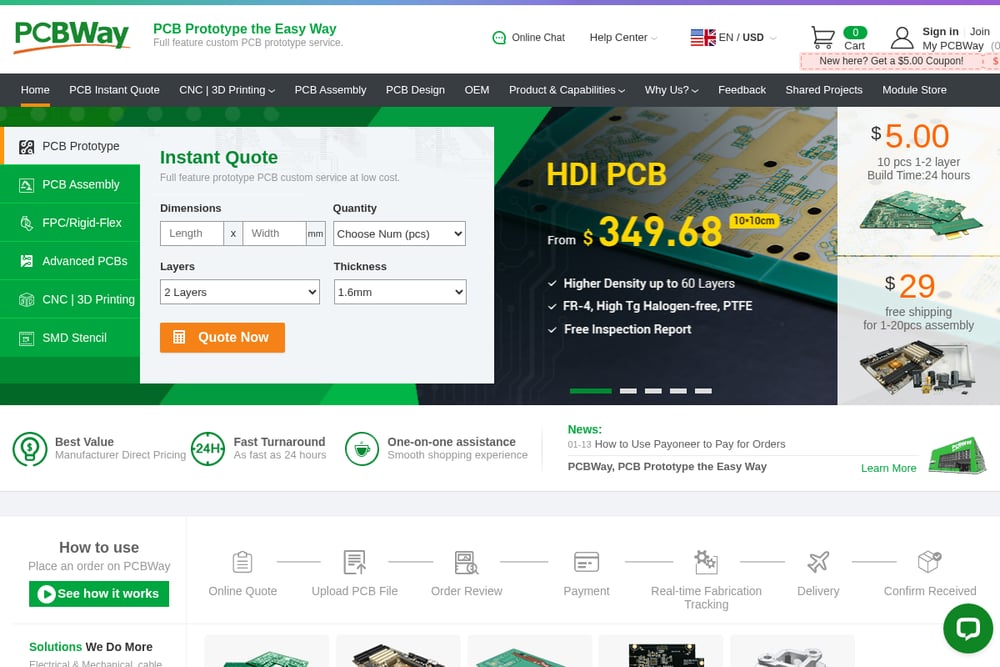
Task: Click the Payment card icon
Action: point(586,562)
